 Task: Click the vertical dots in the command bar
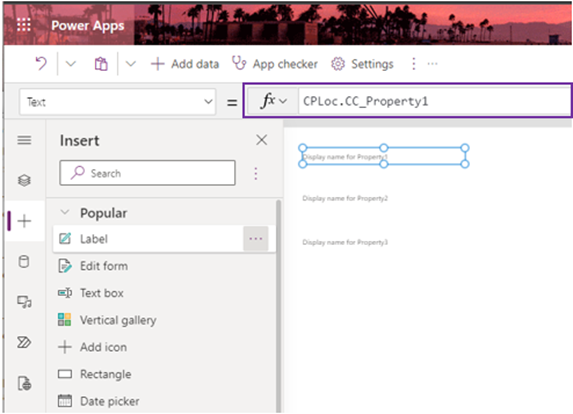414,64
